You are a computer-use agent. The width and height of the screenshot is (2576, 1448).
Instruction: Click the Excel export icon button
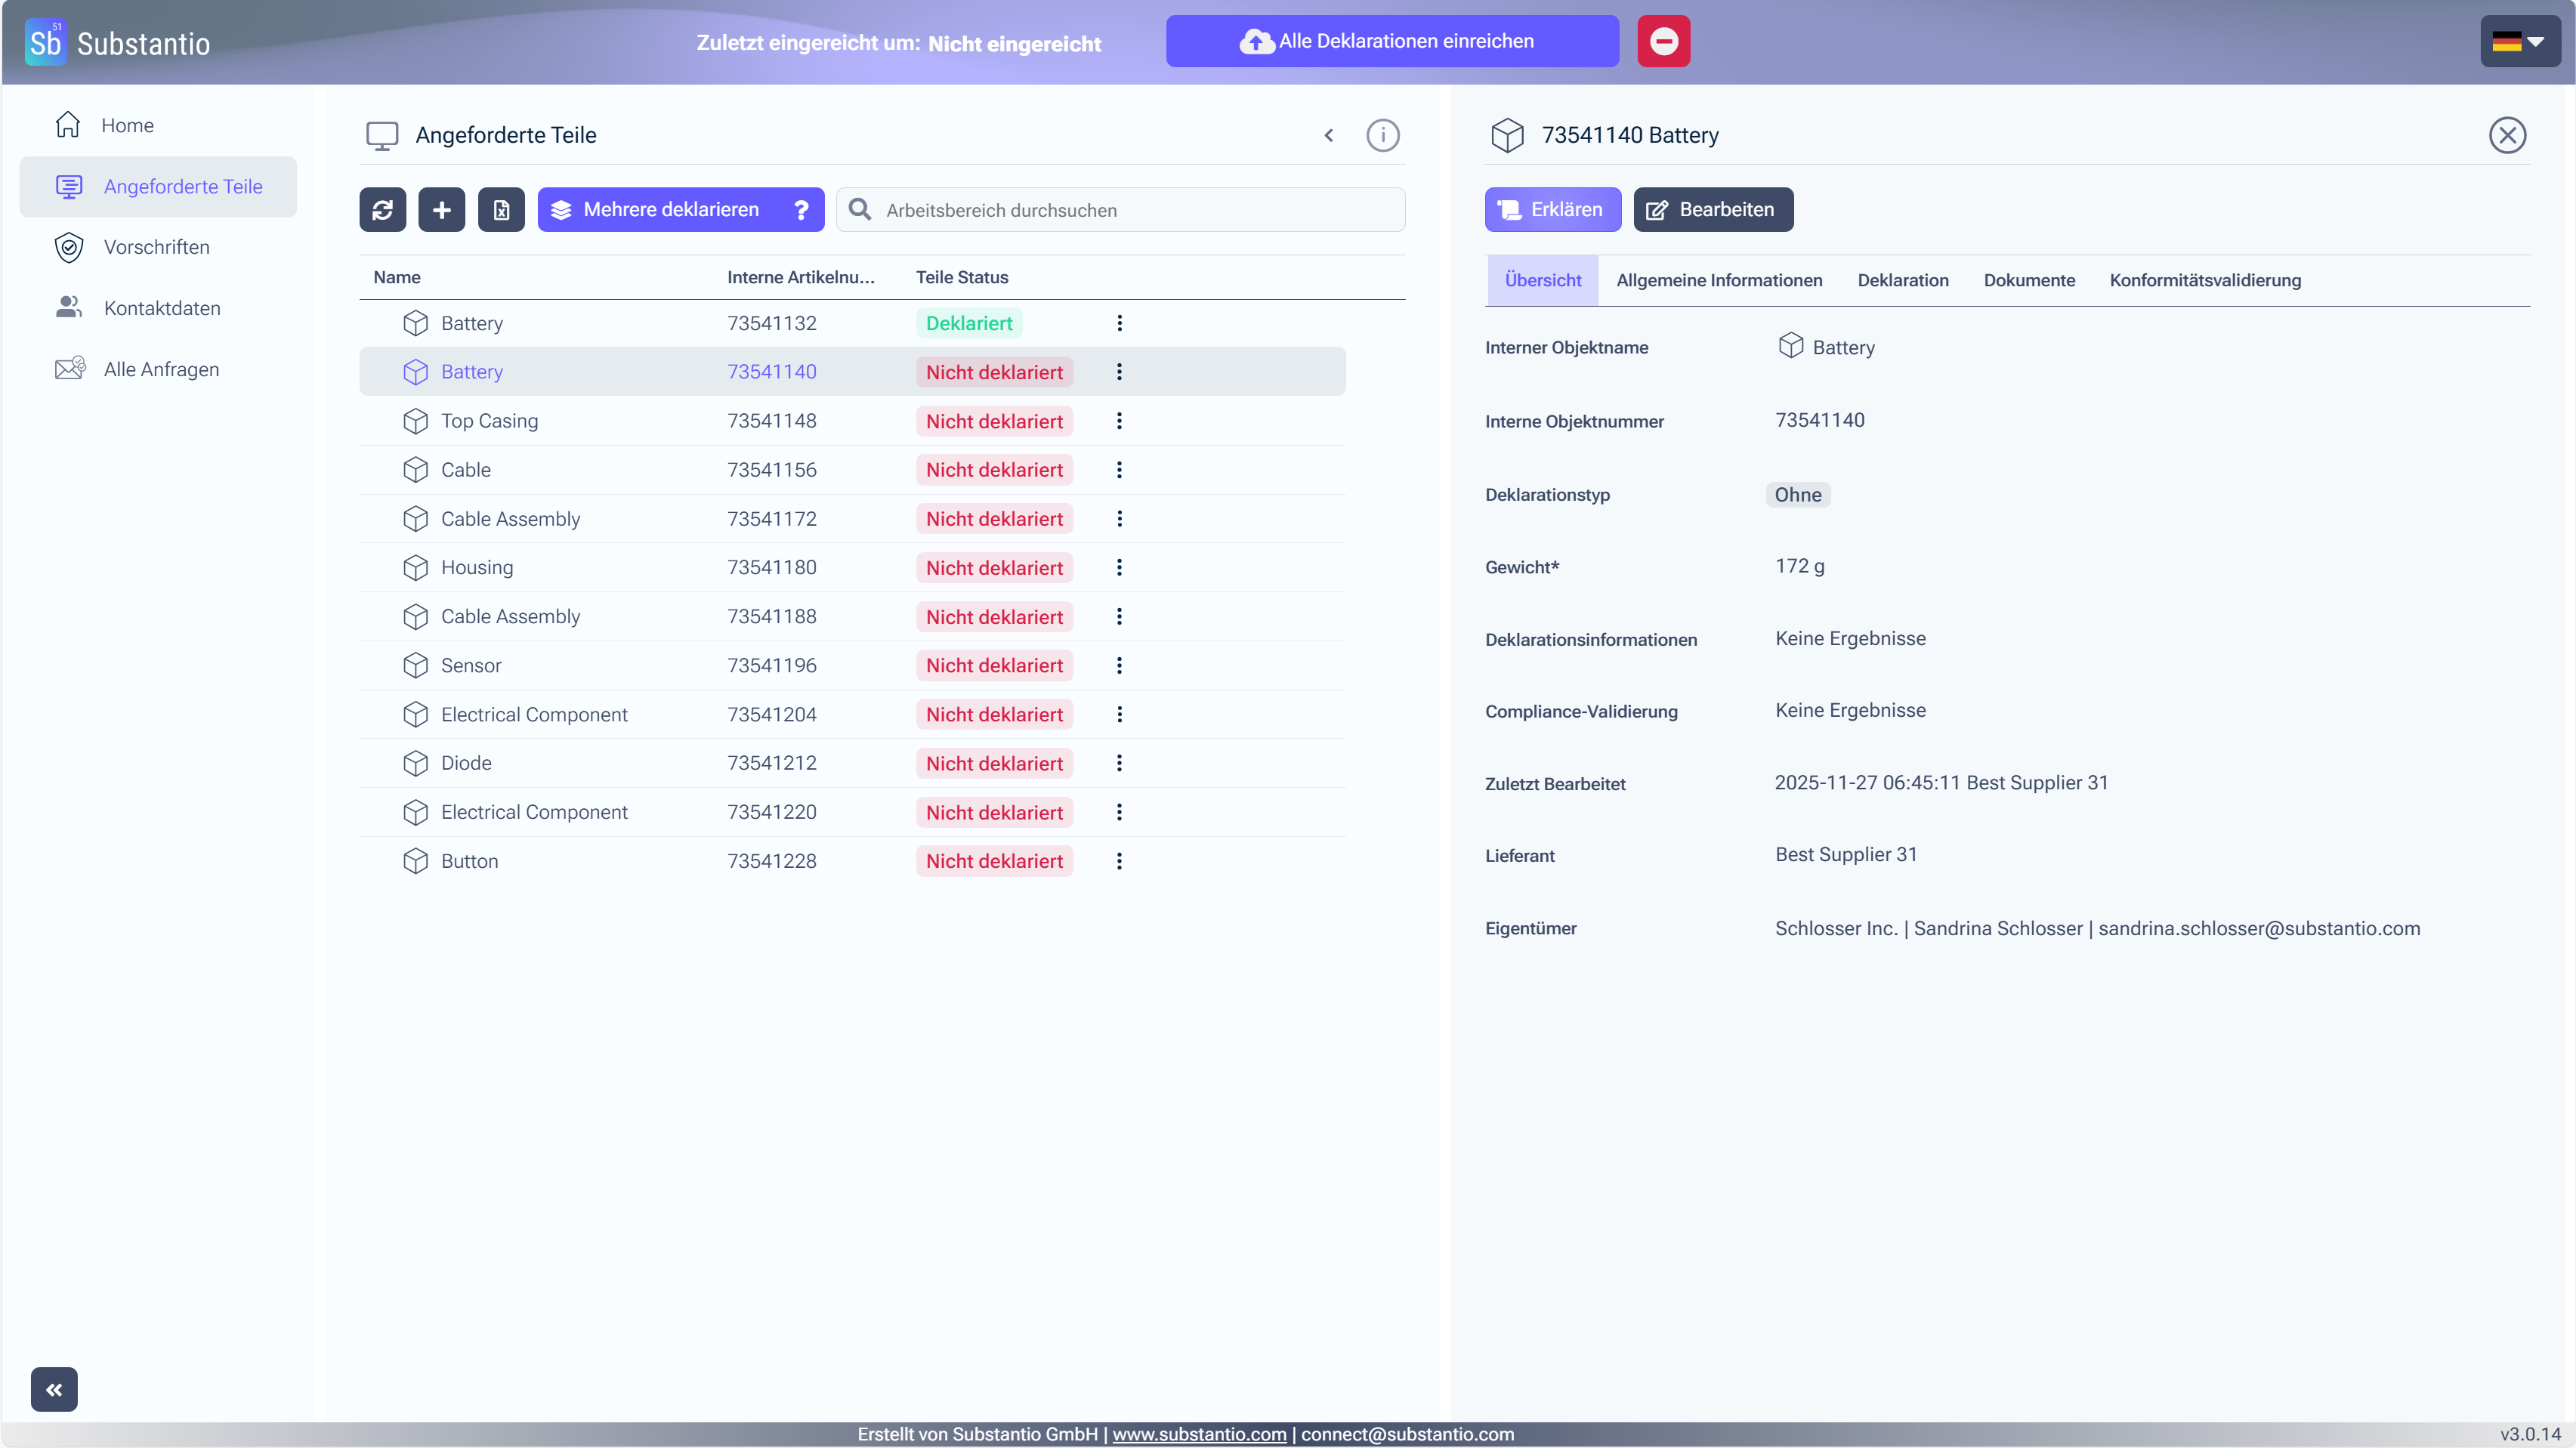(501, 209)
